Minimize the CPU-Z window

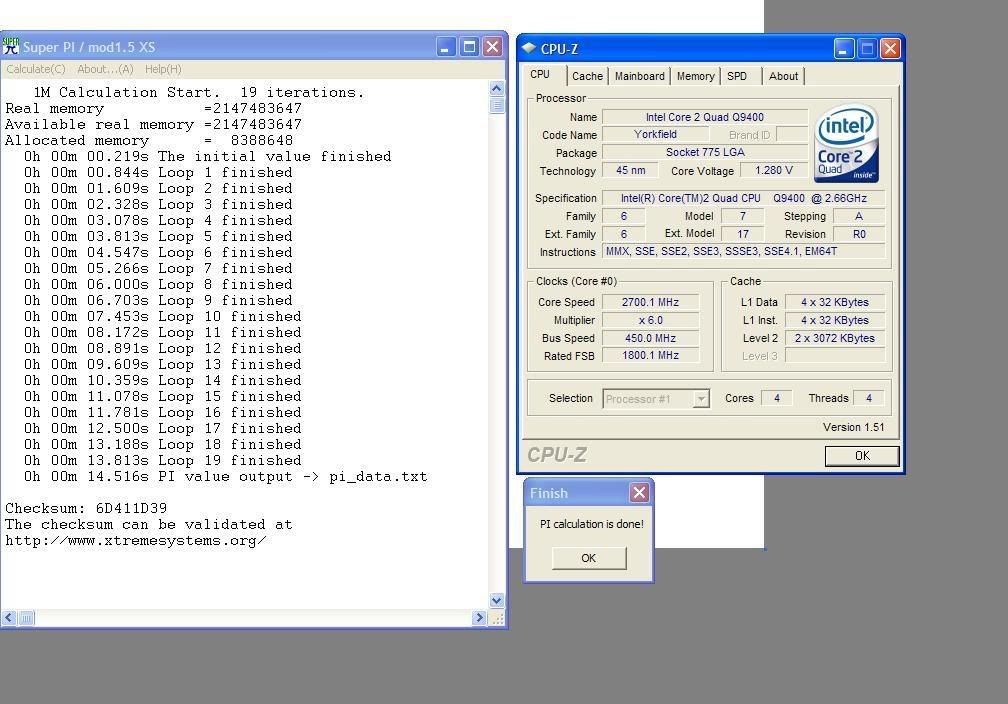844,48
